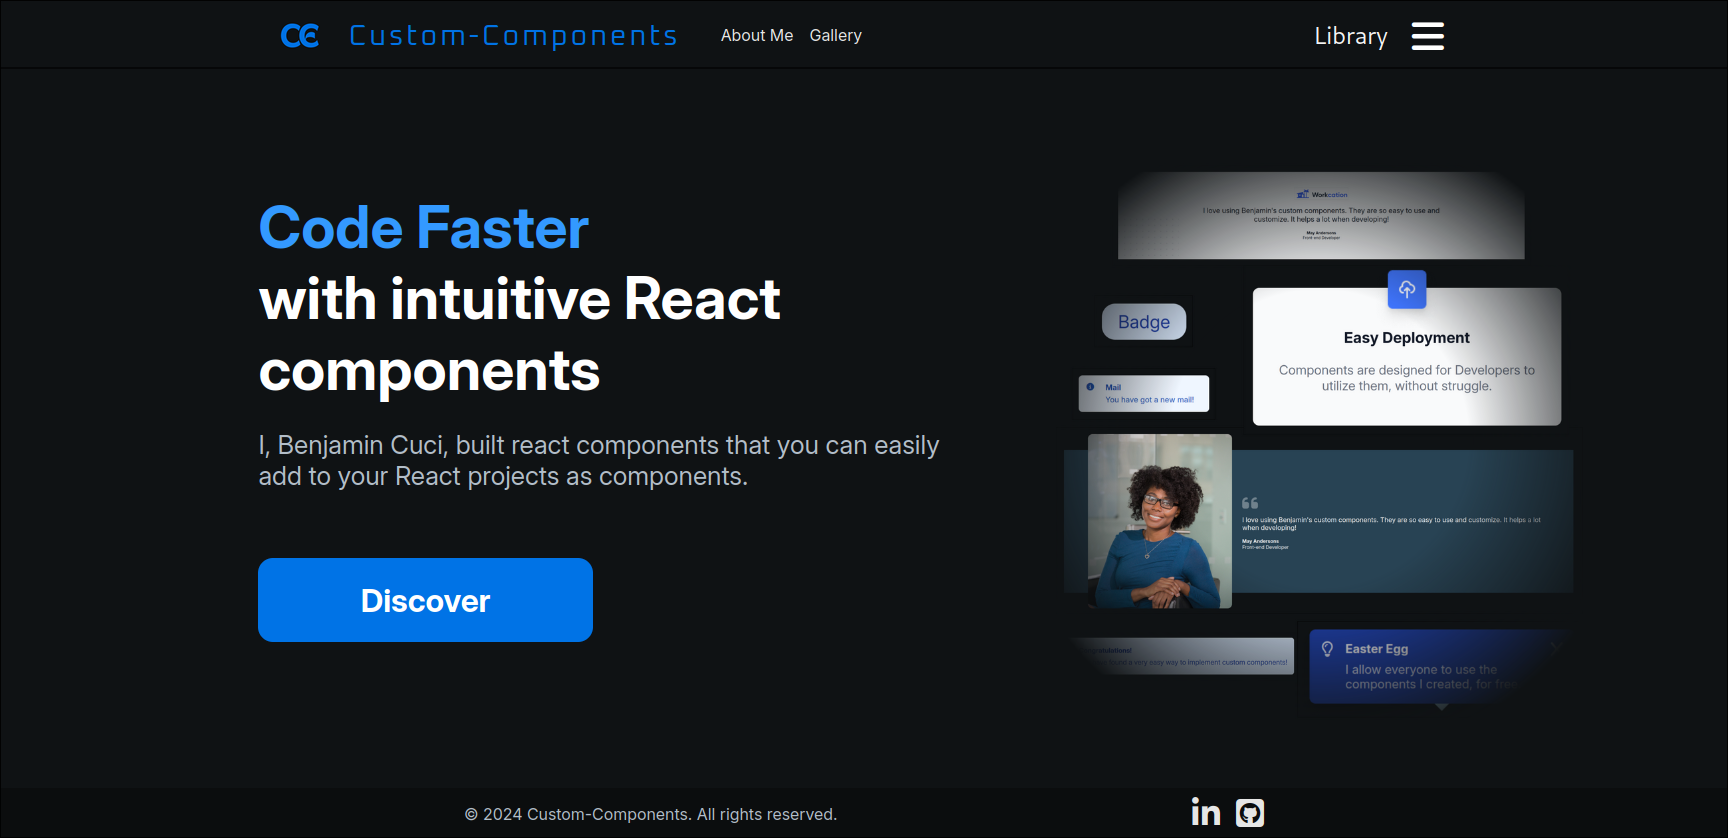Click the Code Faster heading
The image size is (1728, 838).
(423, 228)
